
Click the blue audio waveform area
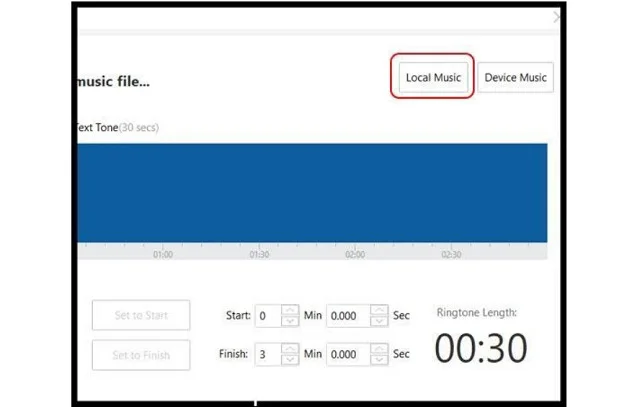tap(312, 193)
